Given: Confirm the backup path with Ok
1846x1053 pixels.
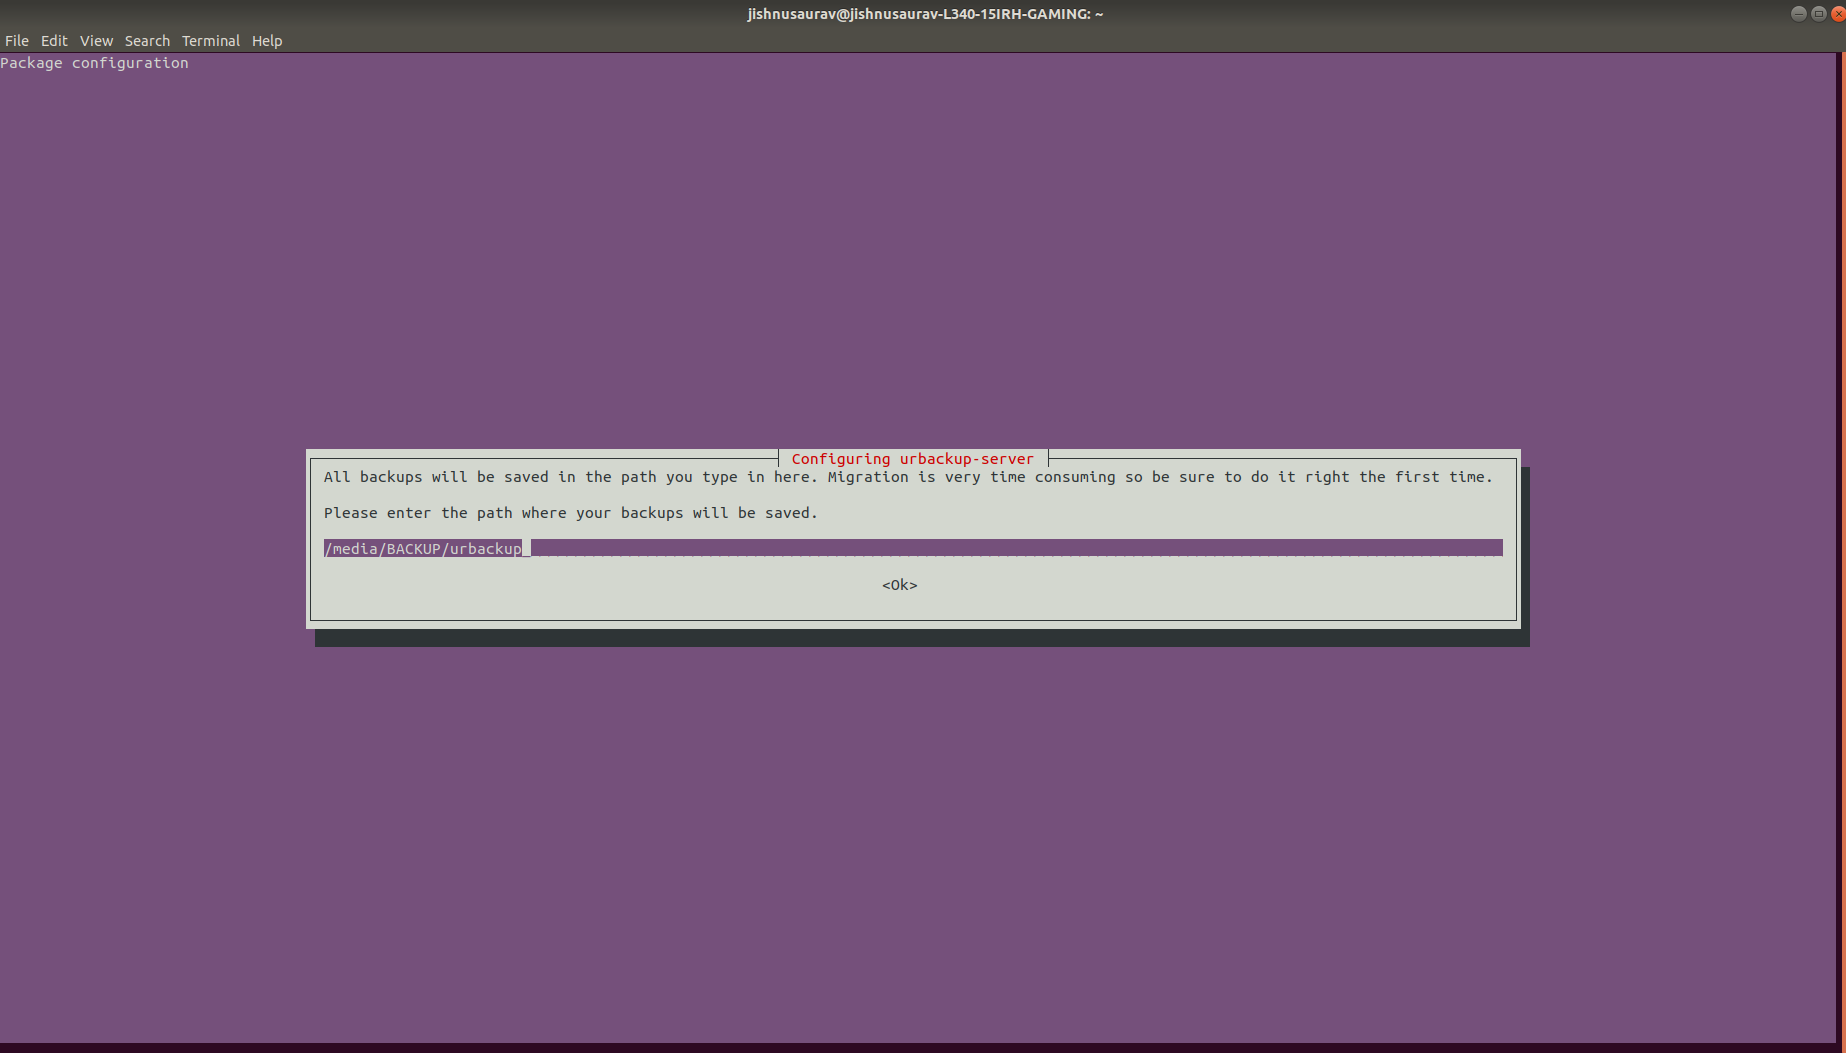Looking at the screenshot, I should coord(899,585).
